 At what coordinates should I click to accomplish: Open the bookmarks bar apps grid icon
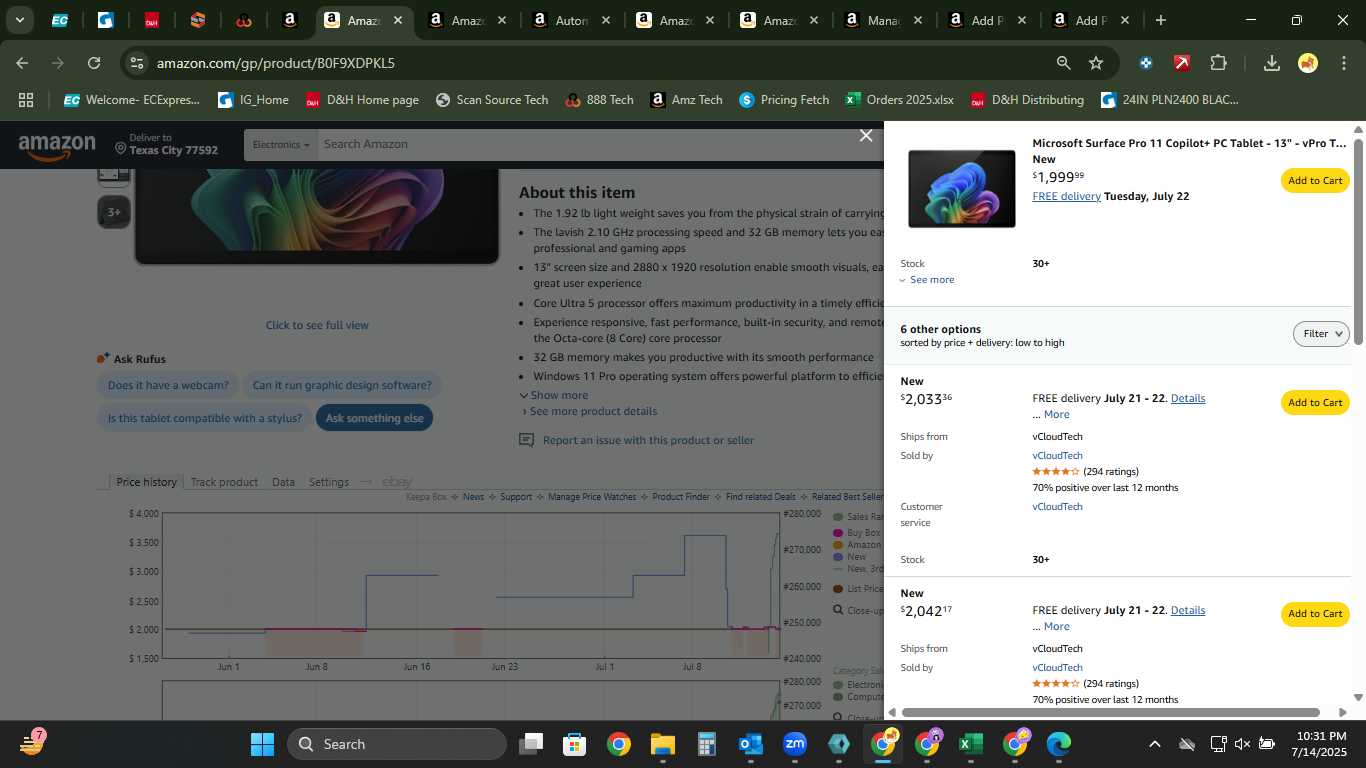click(x=26, y=100)
